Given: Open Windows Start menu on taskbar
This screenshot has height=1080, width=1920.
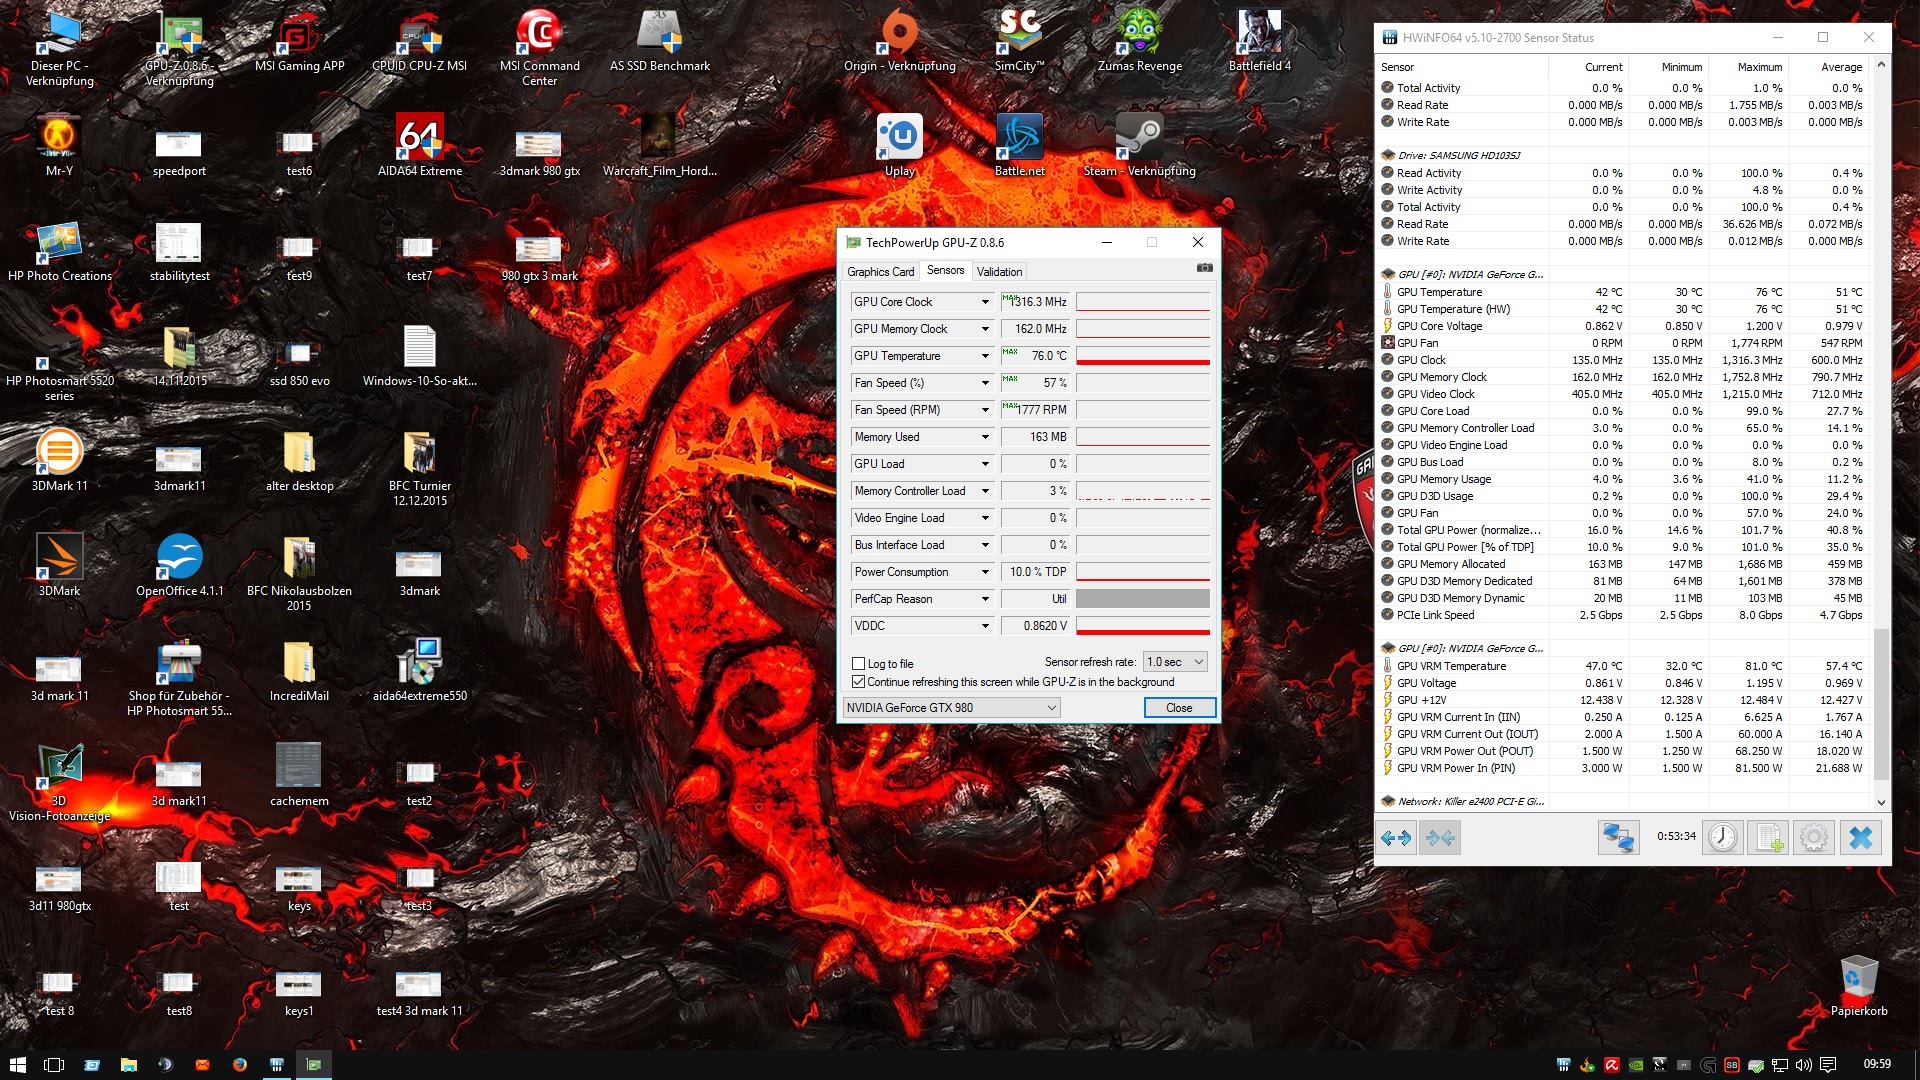Looking at the screenshot, I should click(17, 1065).
